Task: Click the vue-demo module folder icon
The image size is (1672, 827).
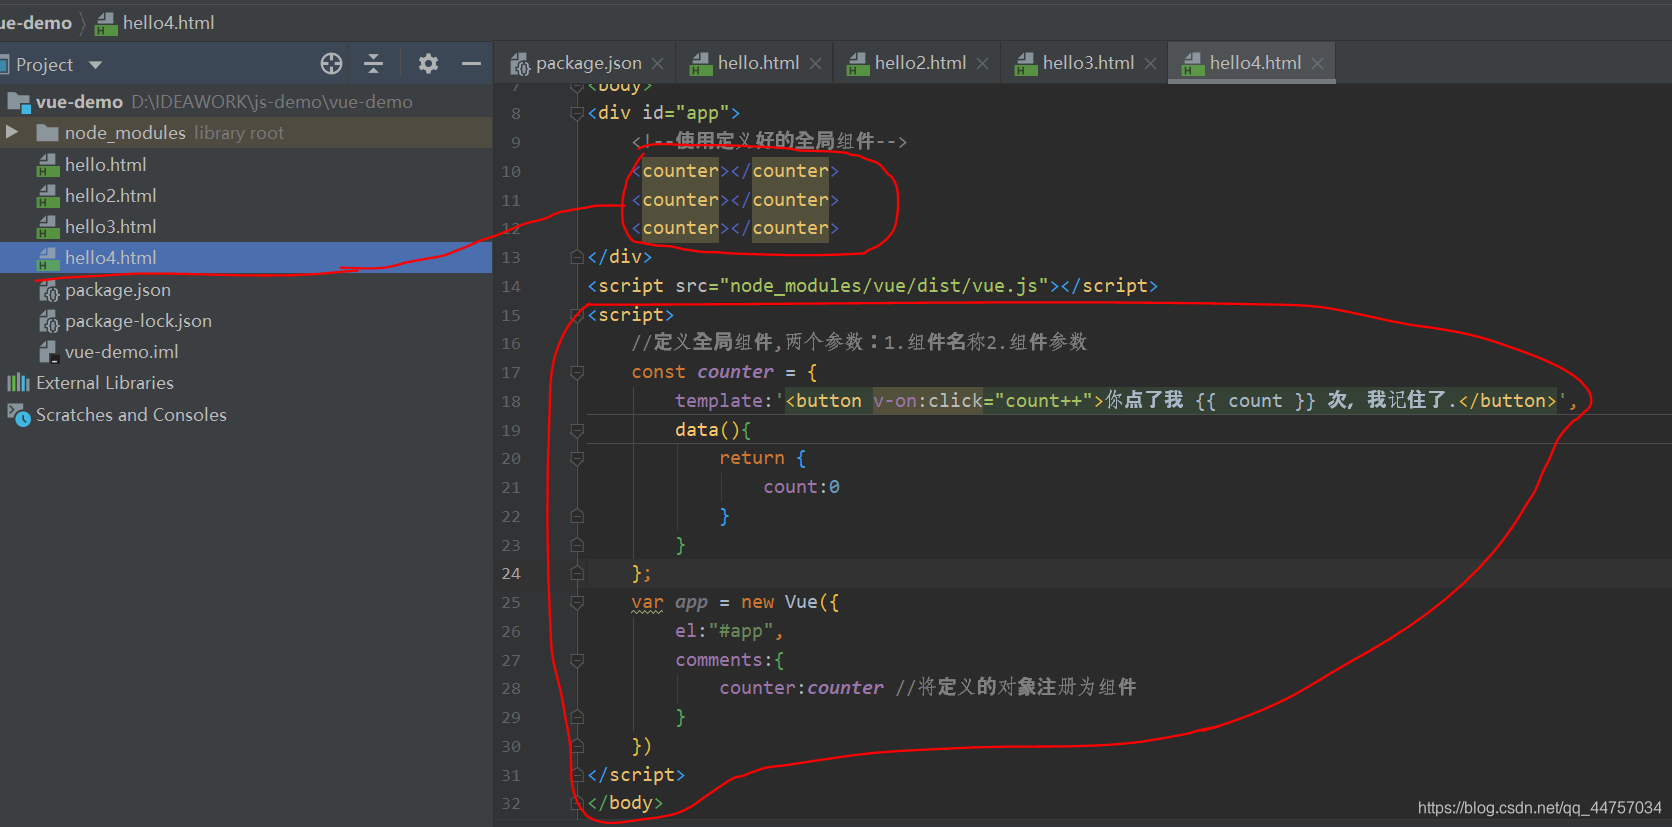Action: [x=19, y=102]
